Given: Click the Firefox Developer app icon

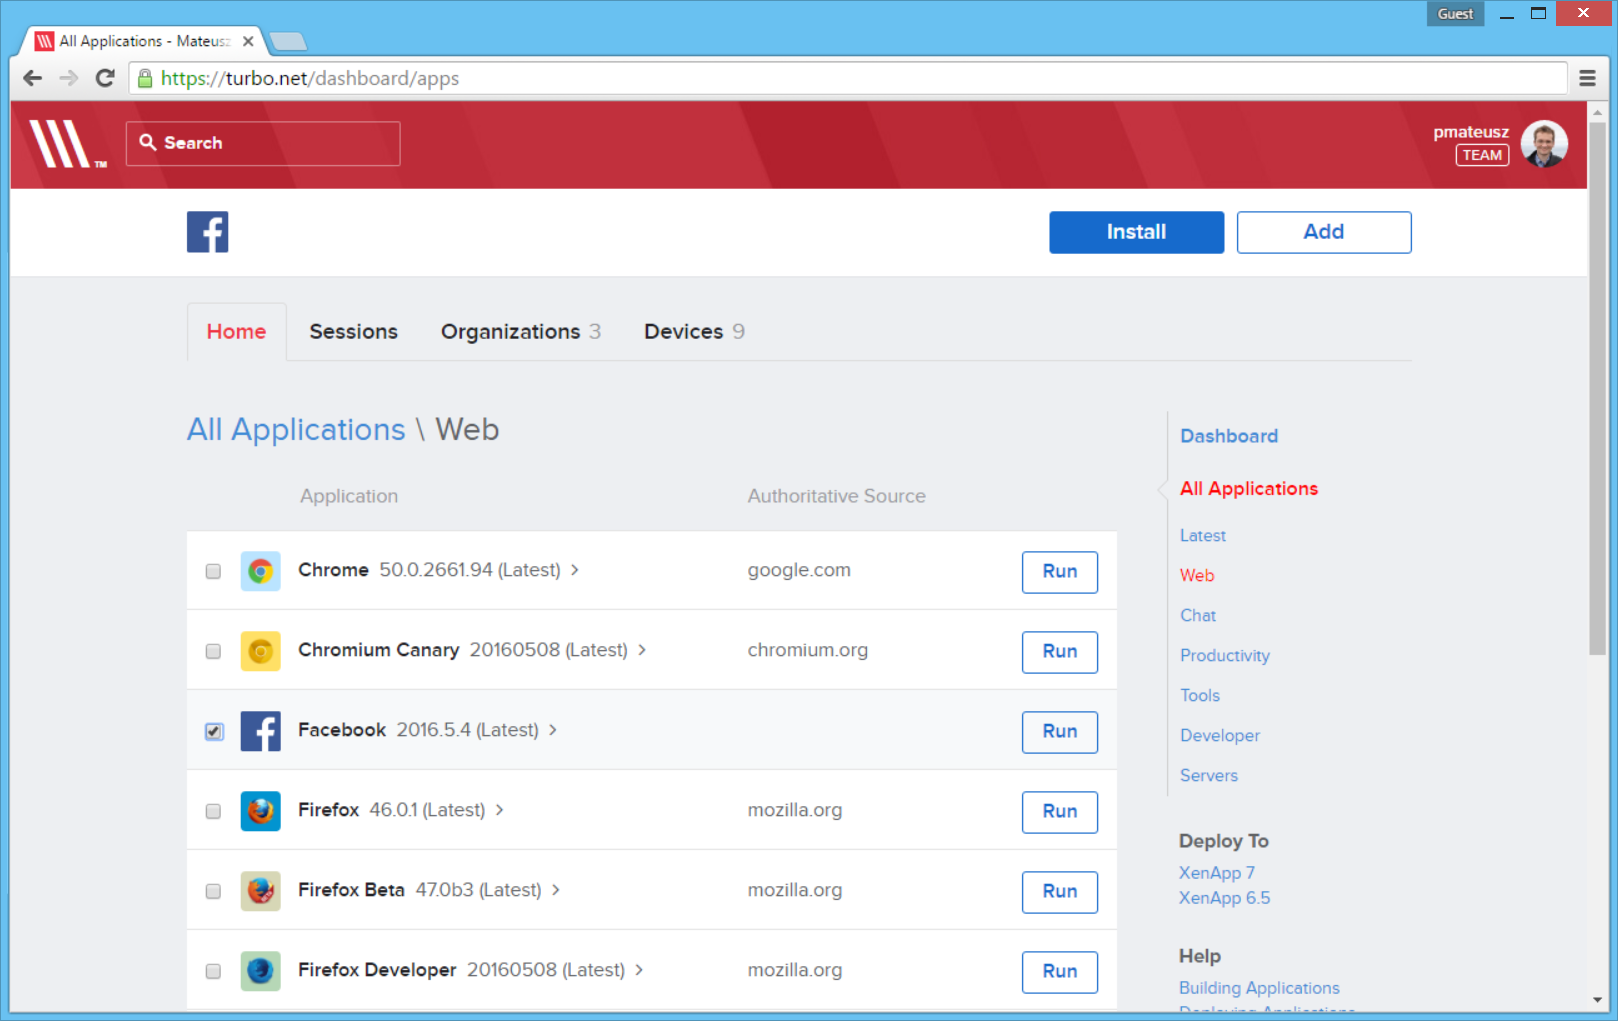Looking at the screenshot, I should 261,971.
